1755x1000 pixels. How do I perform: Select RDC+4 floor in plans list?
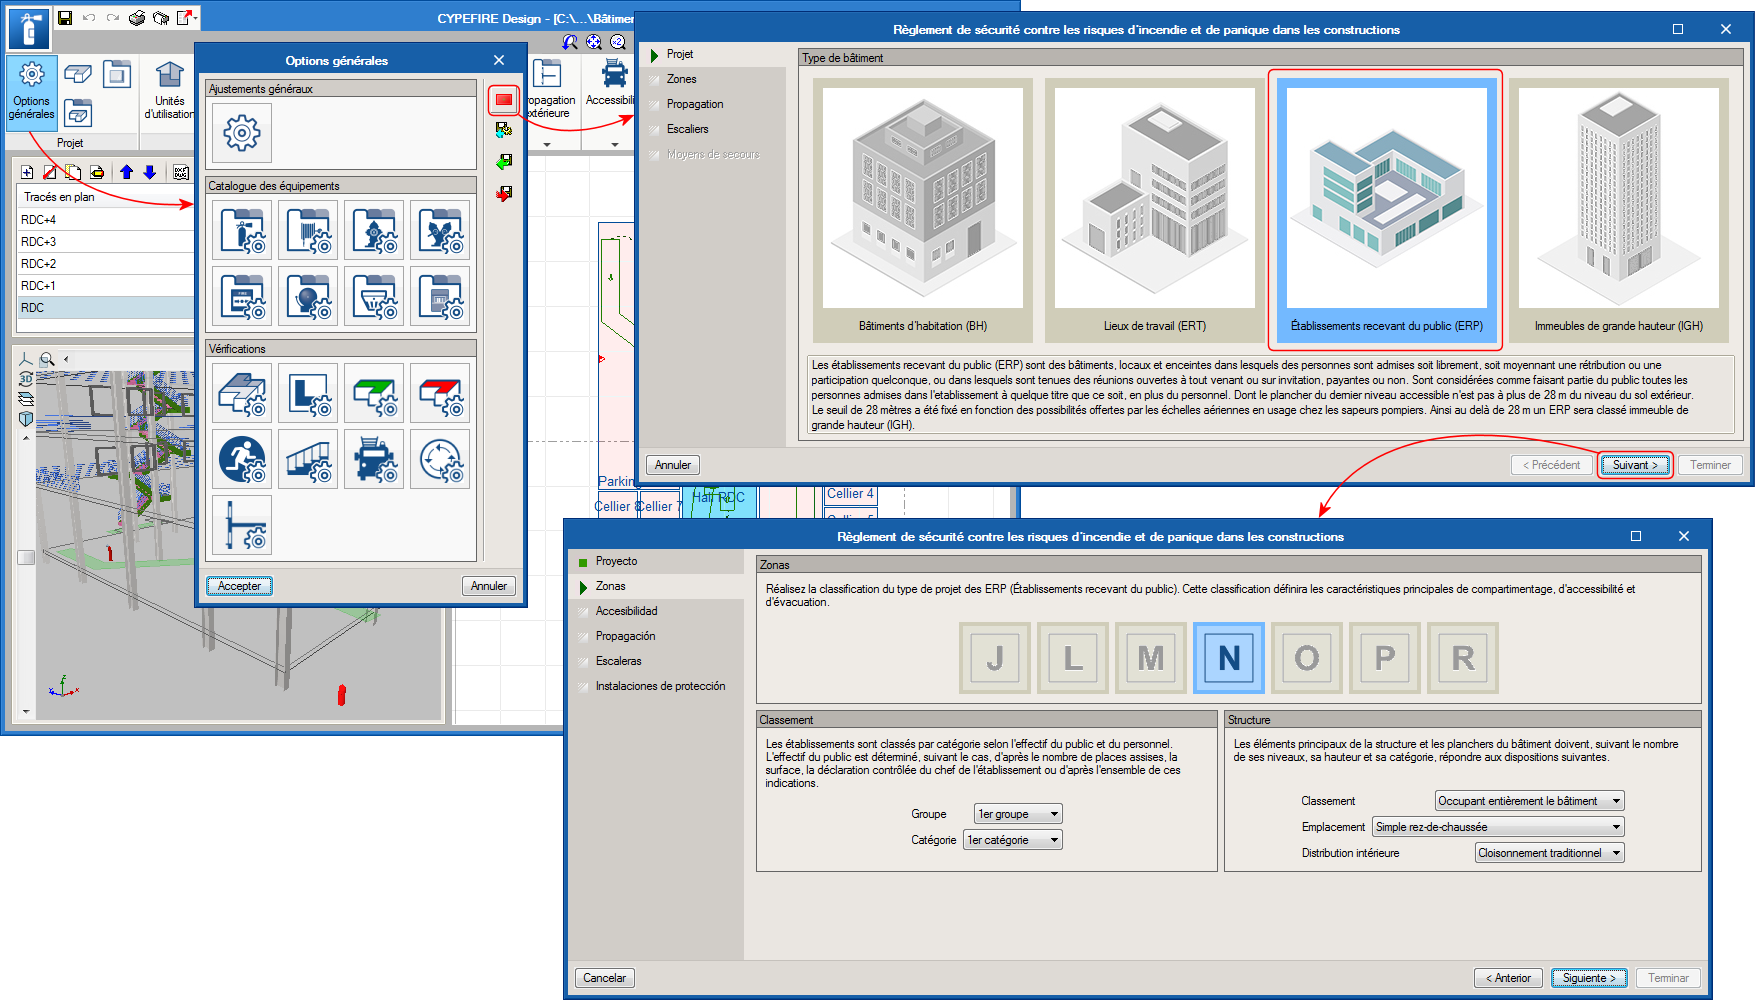(105, 220)
